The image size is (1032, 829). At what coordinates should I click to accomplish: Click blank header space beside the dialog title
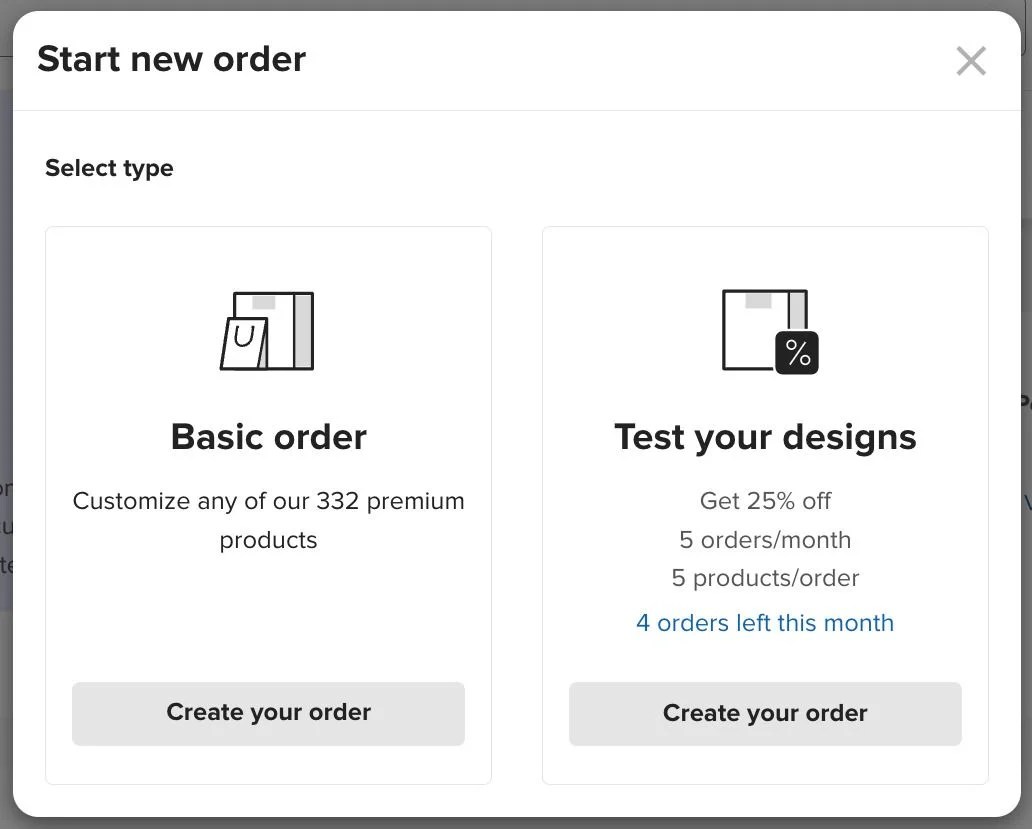[620, 60]
